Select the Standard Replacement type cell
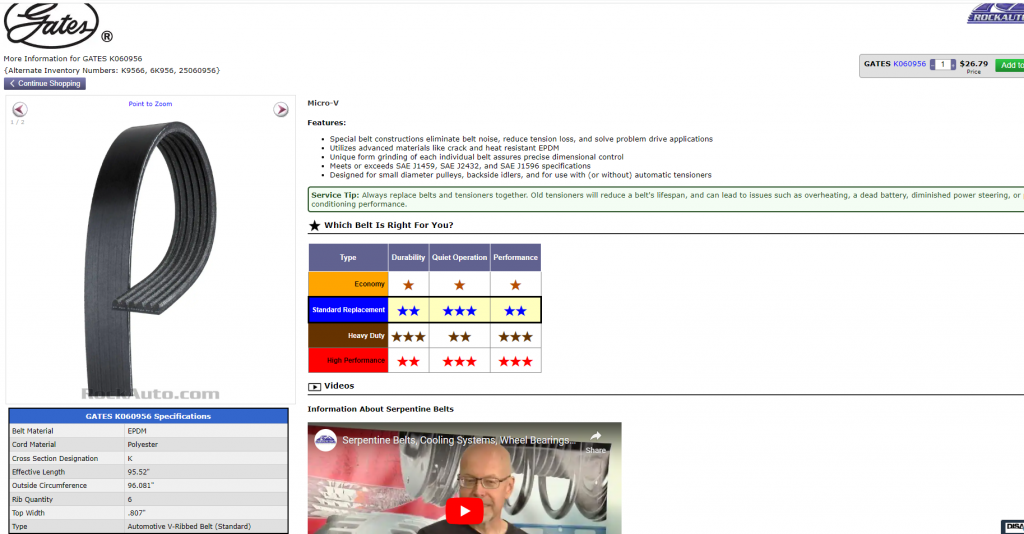Image resolution: width=1024 pixels, height=534 pixels. point(348,310)
